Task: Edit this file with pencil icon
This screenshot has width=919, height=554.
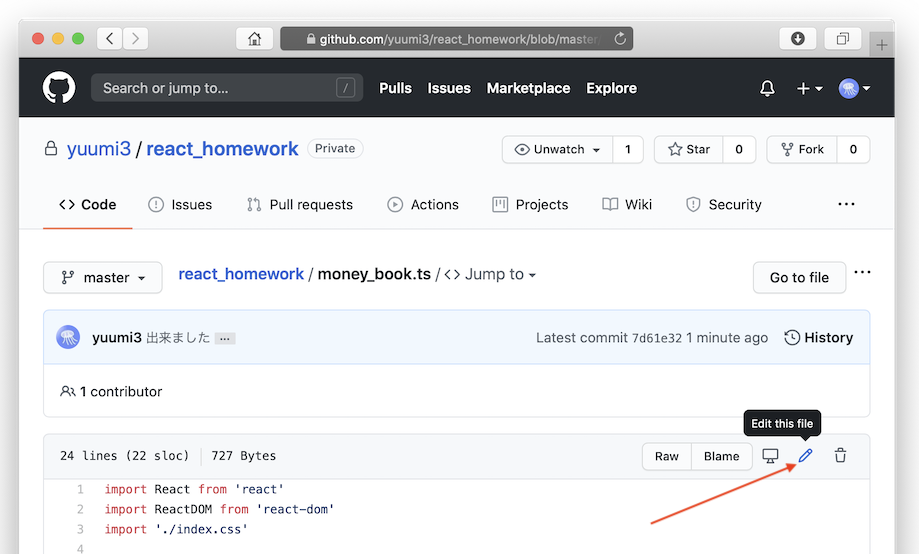Action: tap(805, 456)
